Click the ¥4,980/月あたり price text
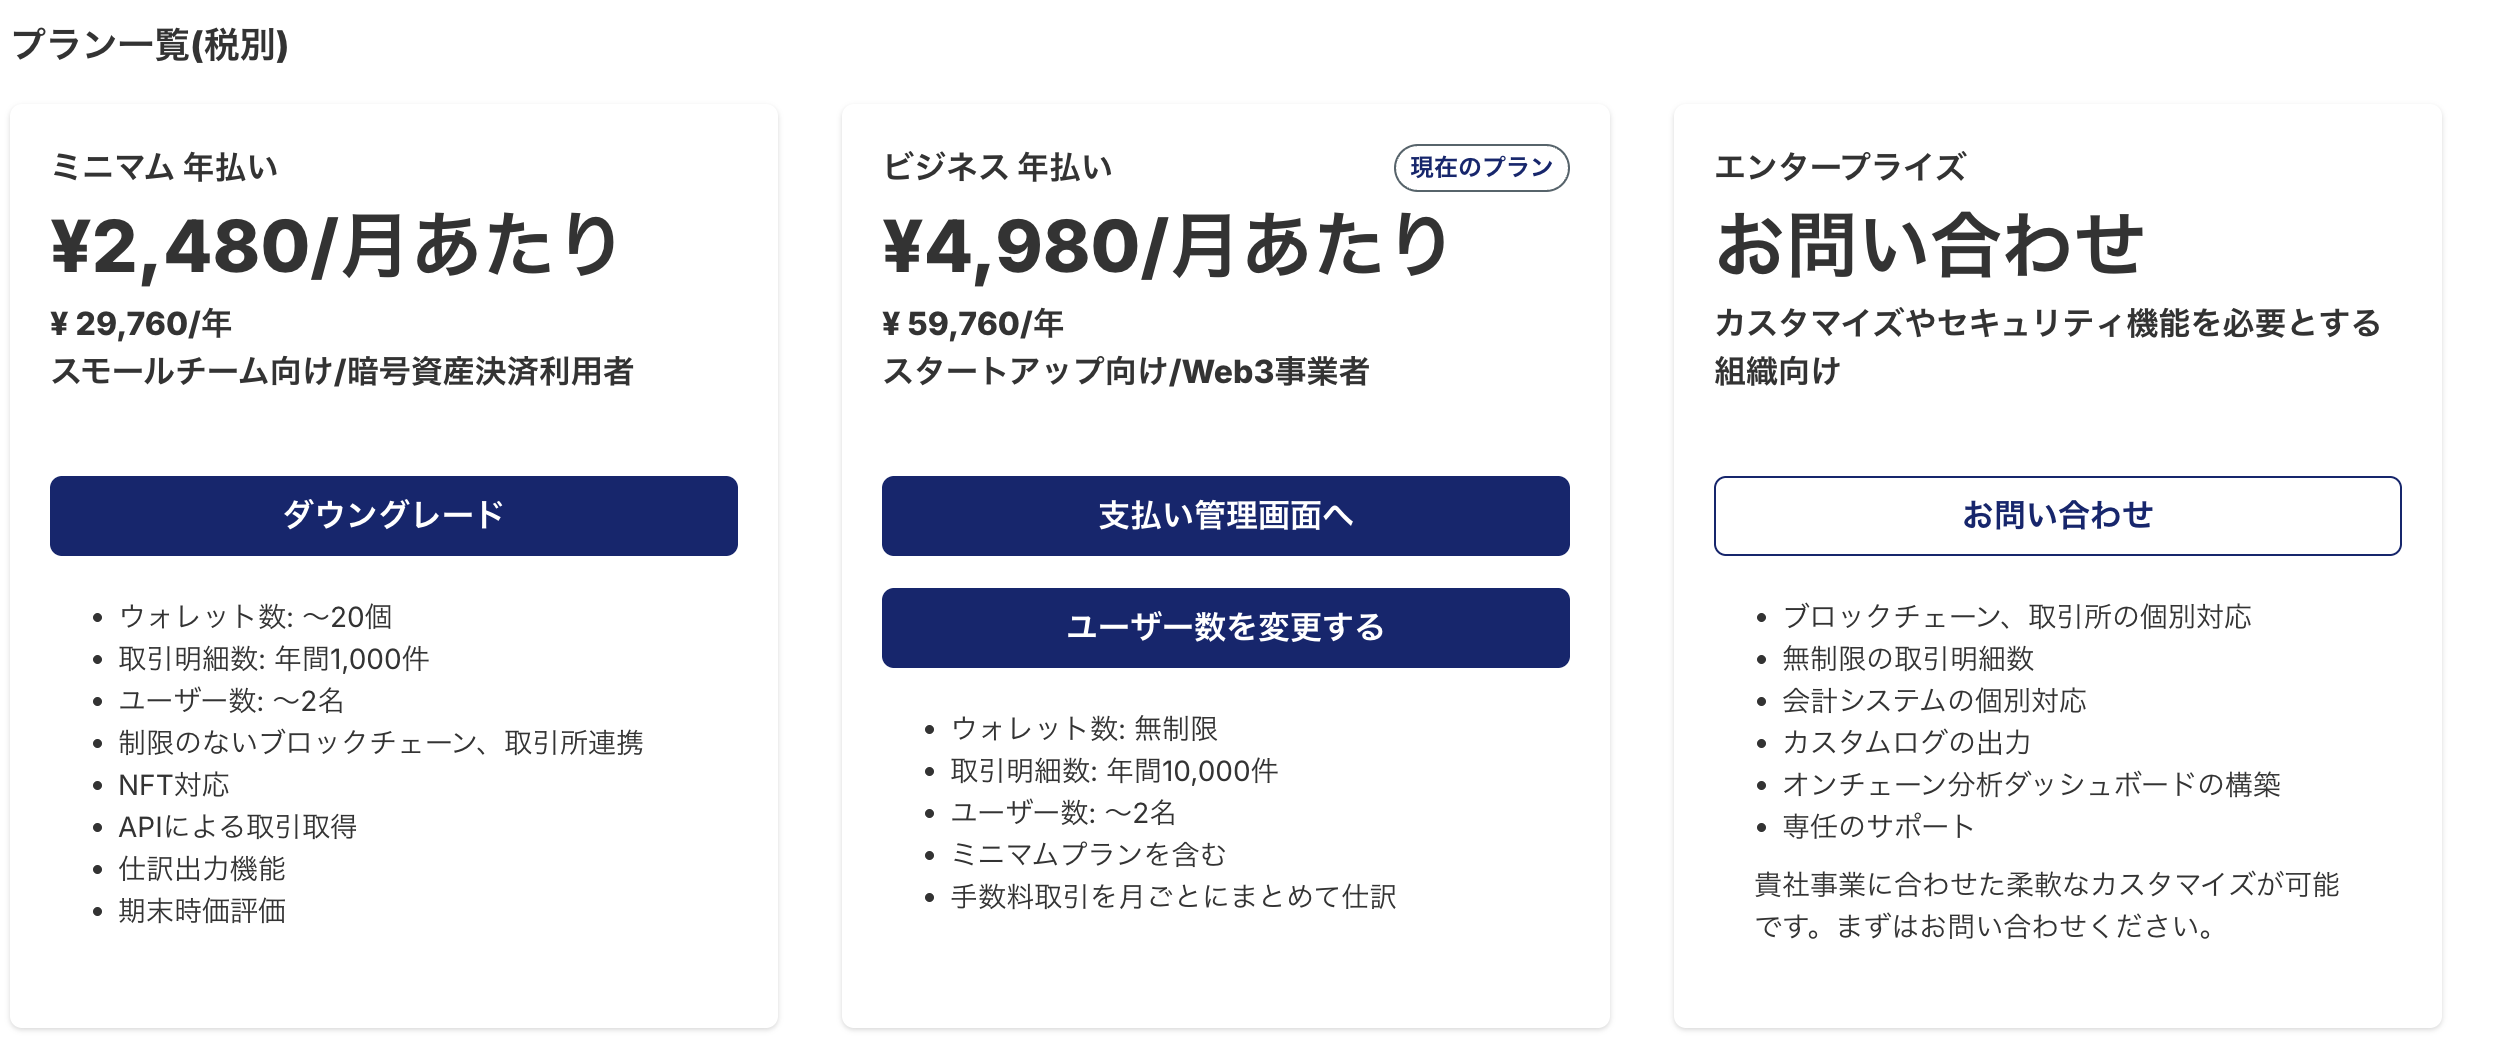The width and height of the screenshot is (2498, 1056). (x=1165, y=247)
